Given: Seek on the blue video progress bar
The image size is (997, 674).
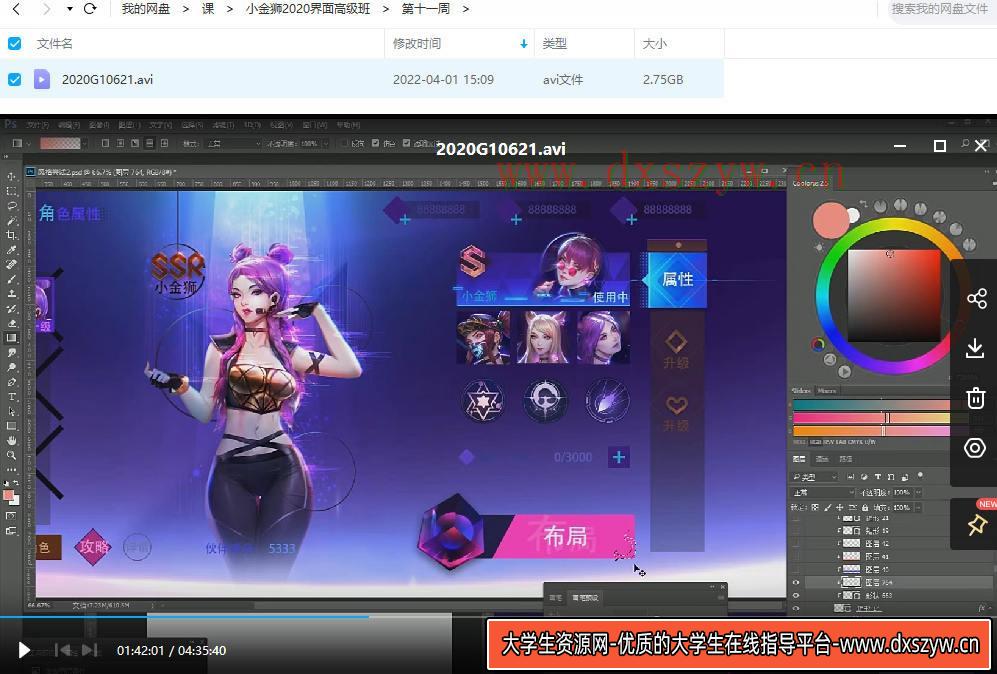Looking at the screenshot, I should pyautogui.click(x=184, y=616).
